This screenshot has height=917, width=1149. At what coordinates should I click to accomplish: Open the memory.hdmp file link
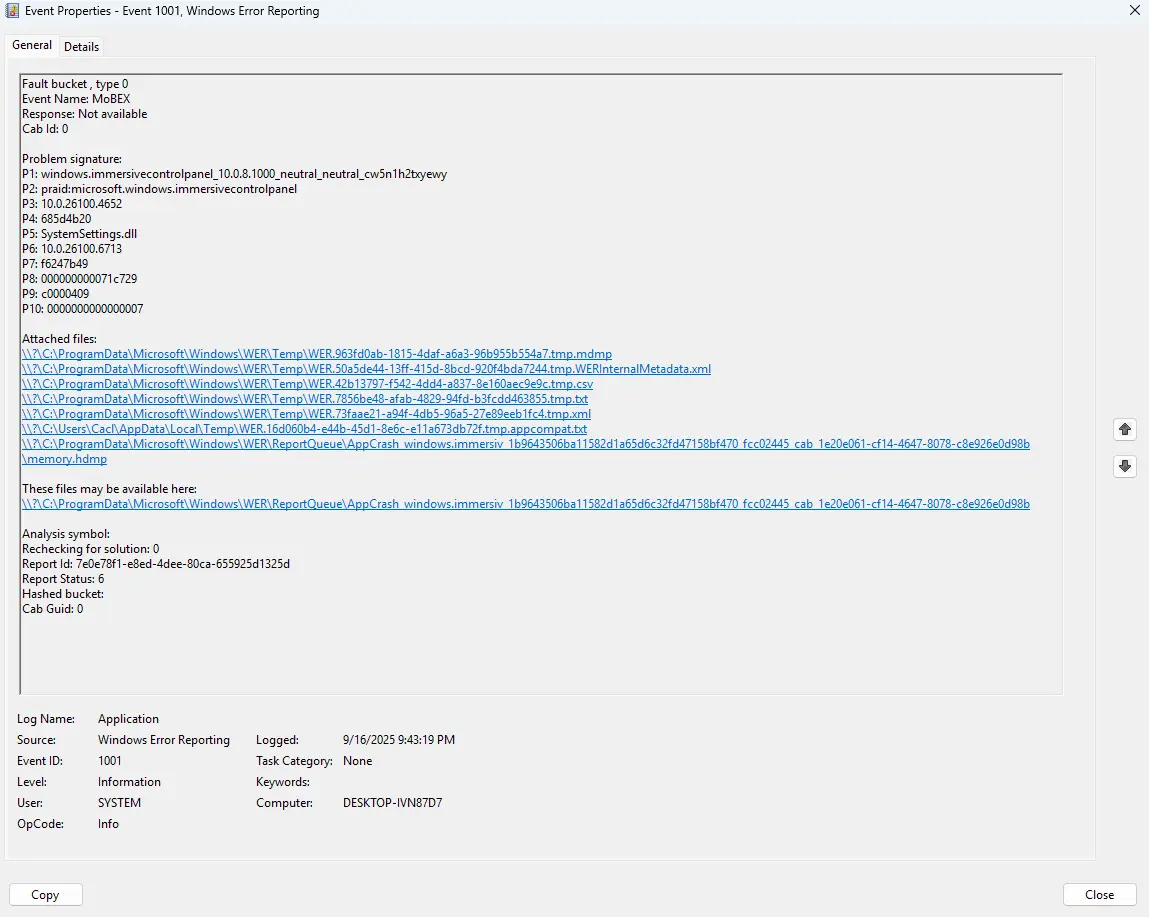tap(63, 458)
